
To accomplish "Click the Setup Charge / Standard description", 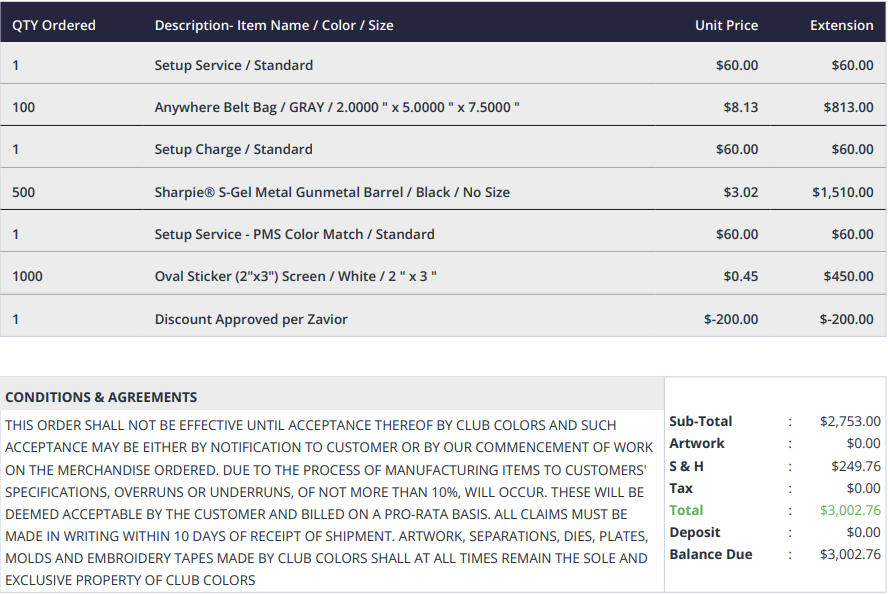I will (233, 149).
